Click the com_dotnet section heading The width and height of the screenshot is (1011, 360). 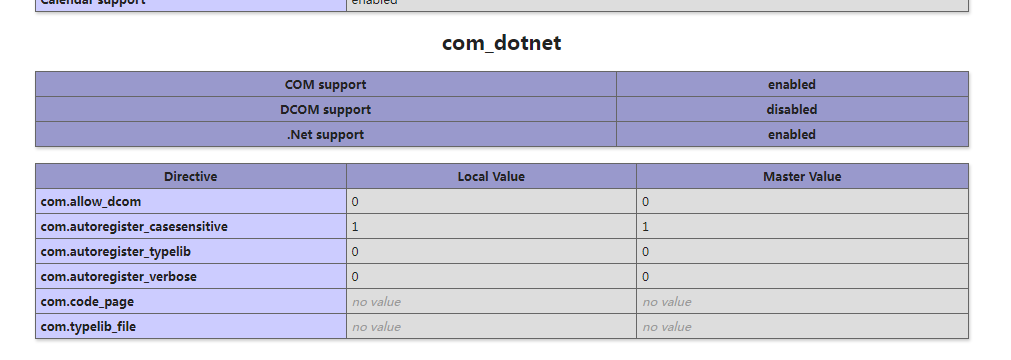(502, 43)
